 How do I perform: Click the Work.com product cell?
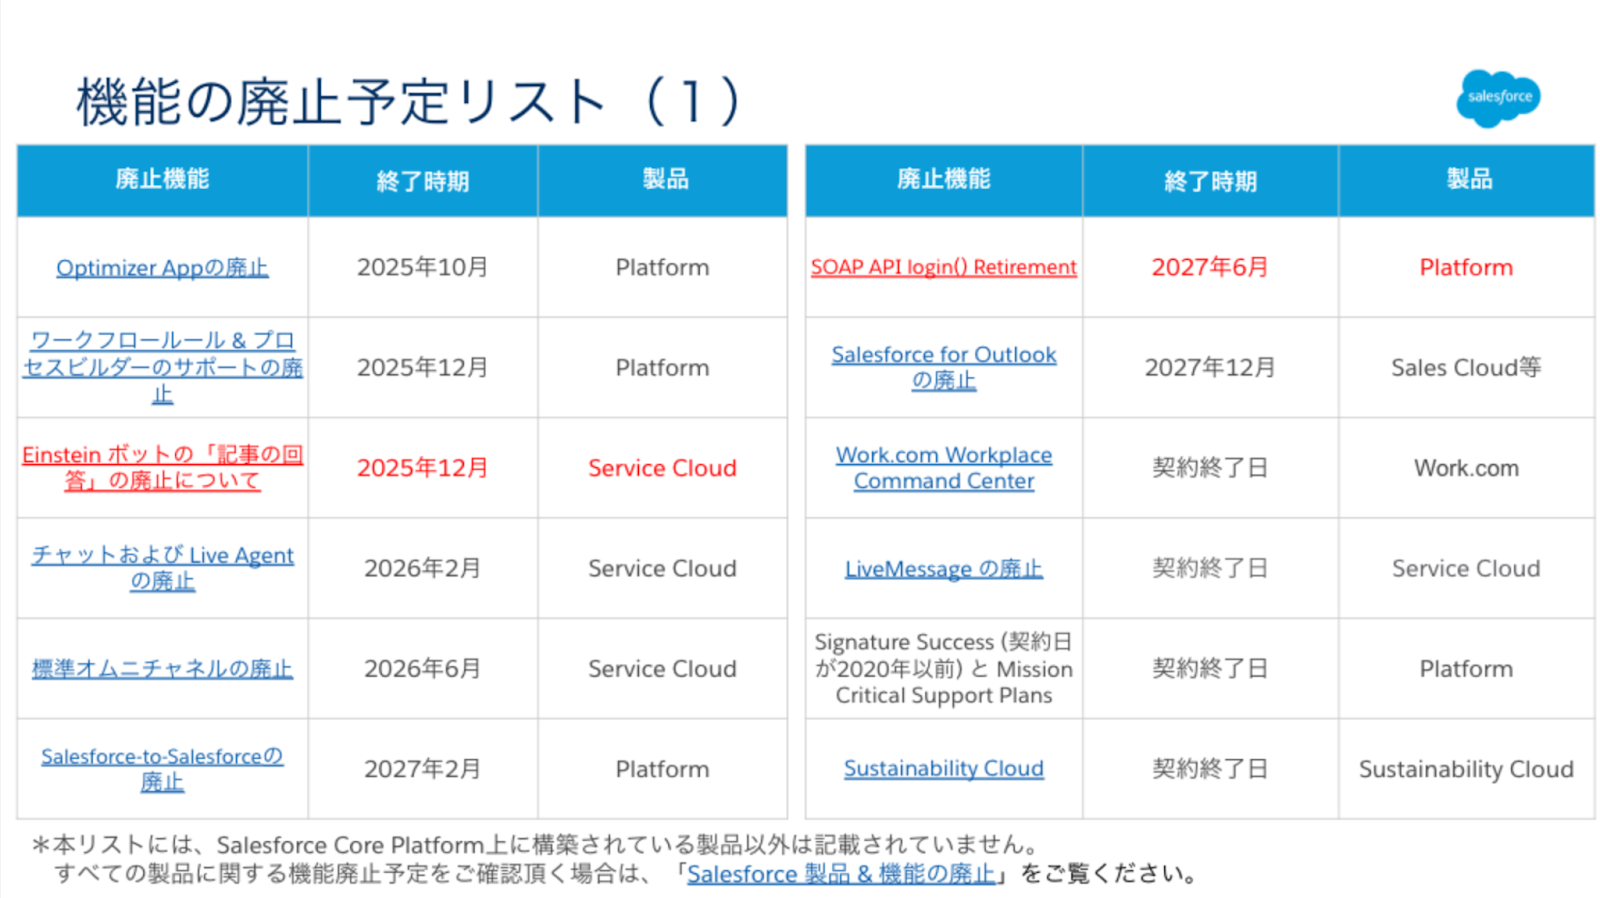coord(1466,468)
